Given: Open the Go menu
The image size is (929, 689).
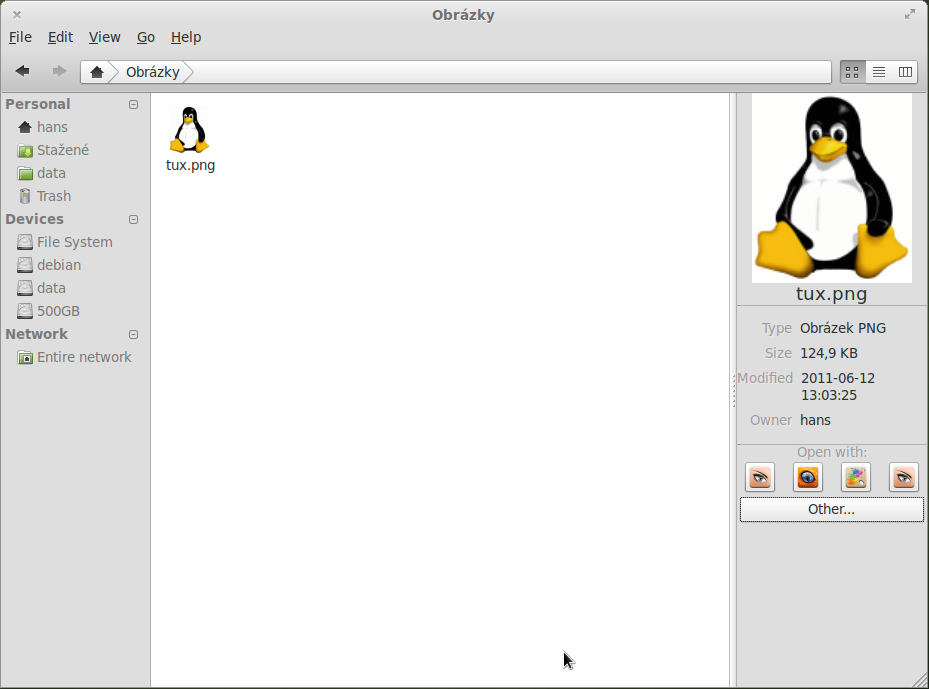Looking at the screenshot, I should (x=146, y=37).
